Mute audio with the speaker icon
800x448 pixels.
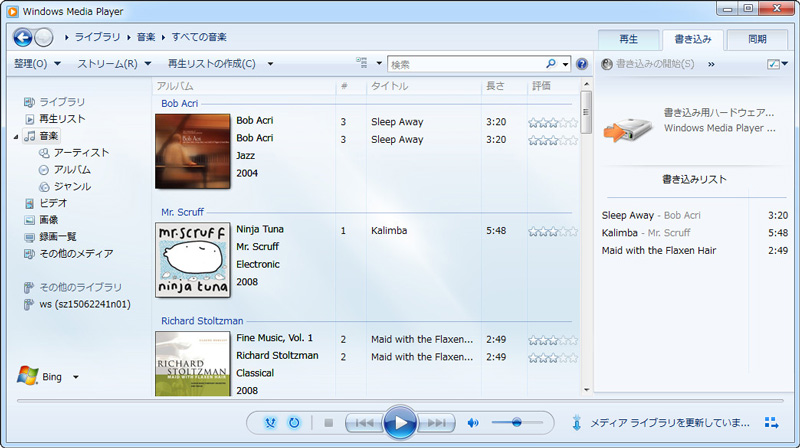[473, 422]
